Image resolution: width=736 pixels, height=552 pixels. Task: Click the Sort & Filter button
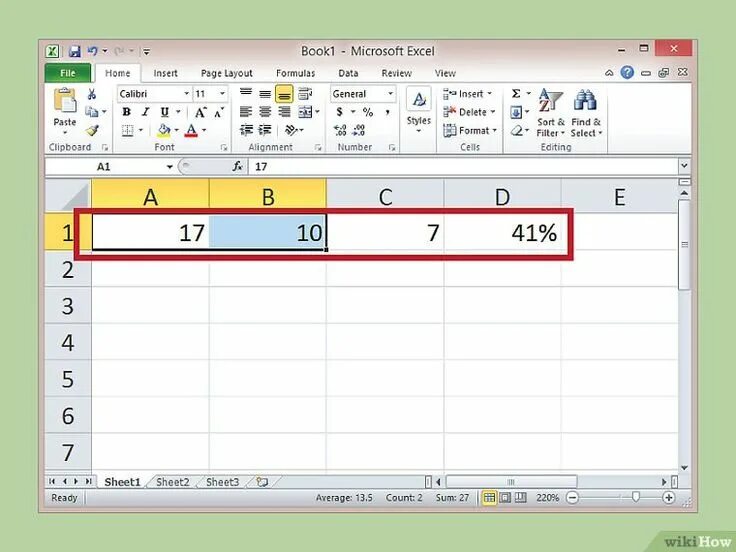(551, 113)
